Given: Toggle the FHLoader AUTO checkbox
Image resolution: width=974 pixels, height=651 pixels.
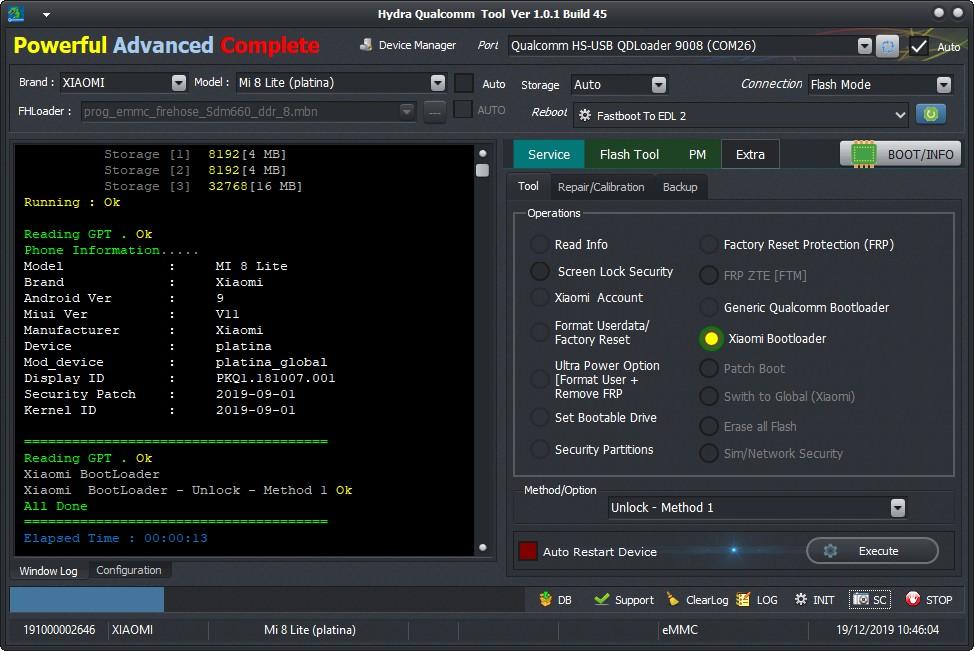Looking at the screenshot, I should click(x=462, y=109).
